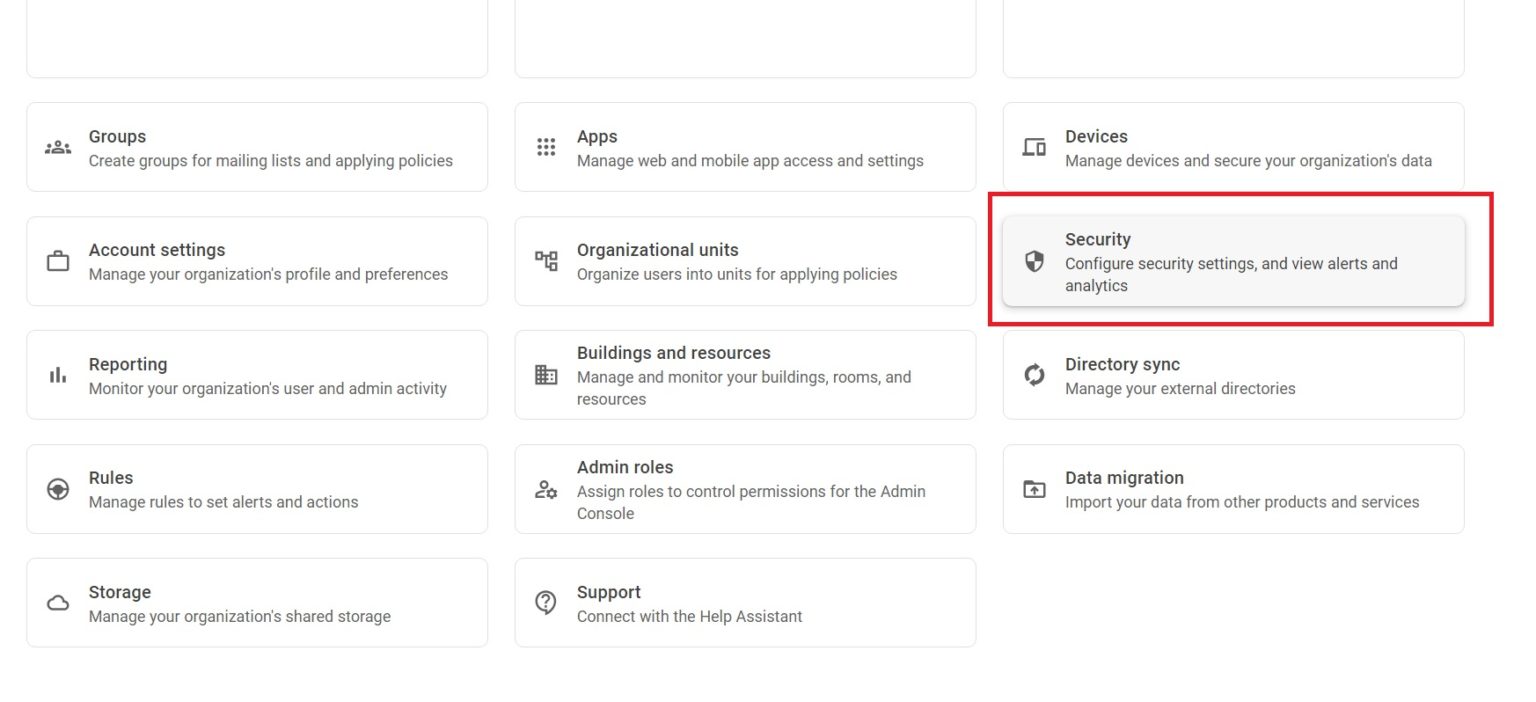This screenshot has height=702, width=1536.
Task: Click the Data migration upload icon
Action: pos(1033,488)
